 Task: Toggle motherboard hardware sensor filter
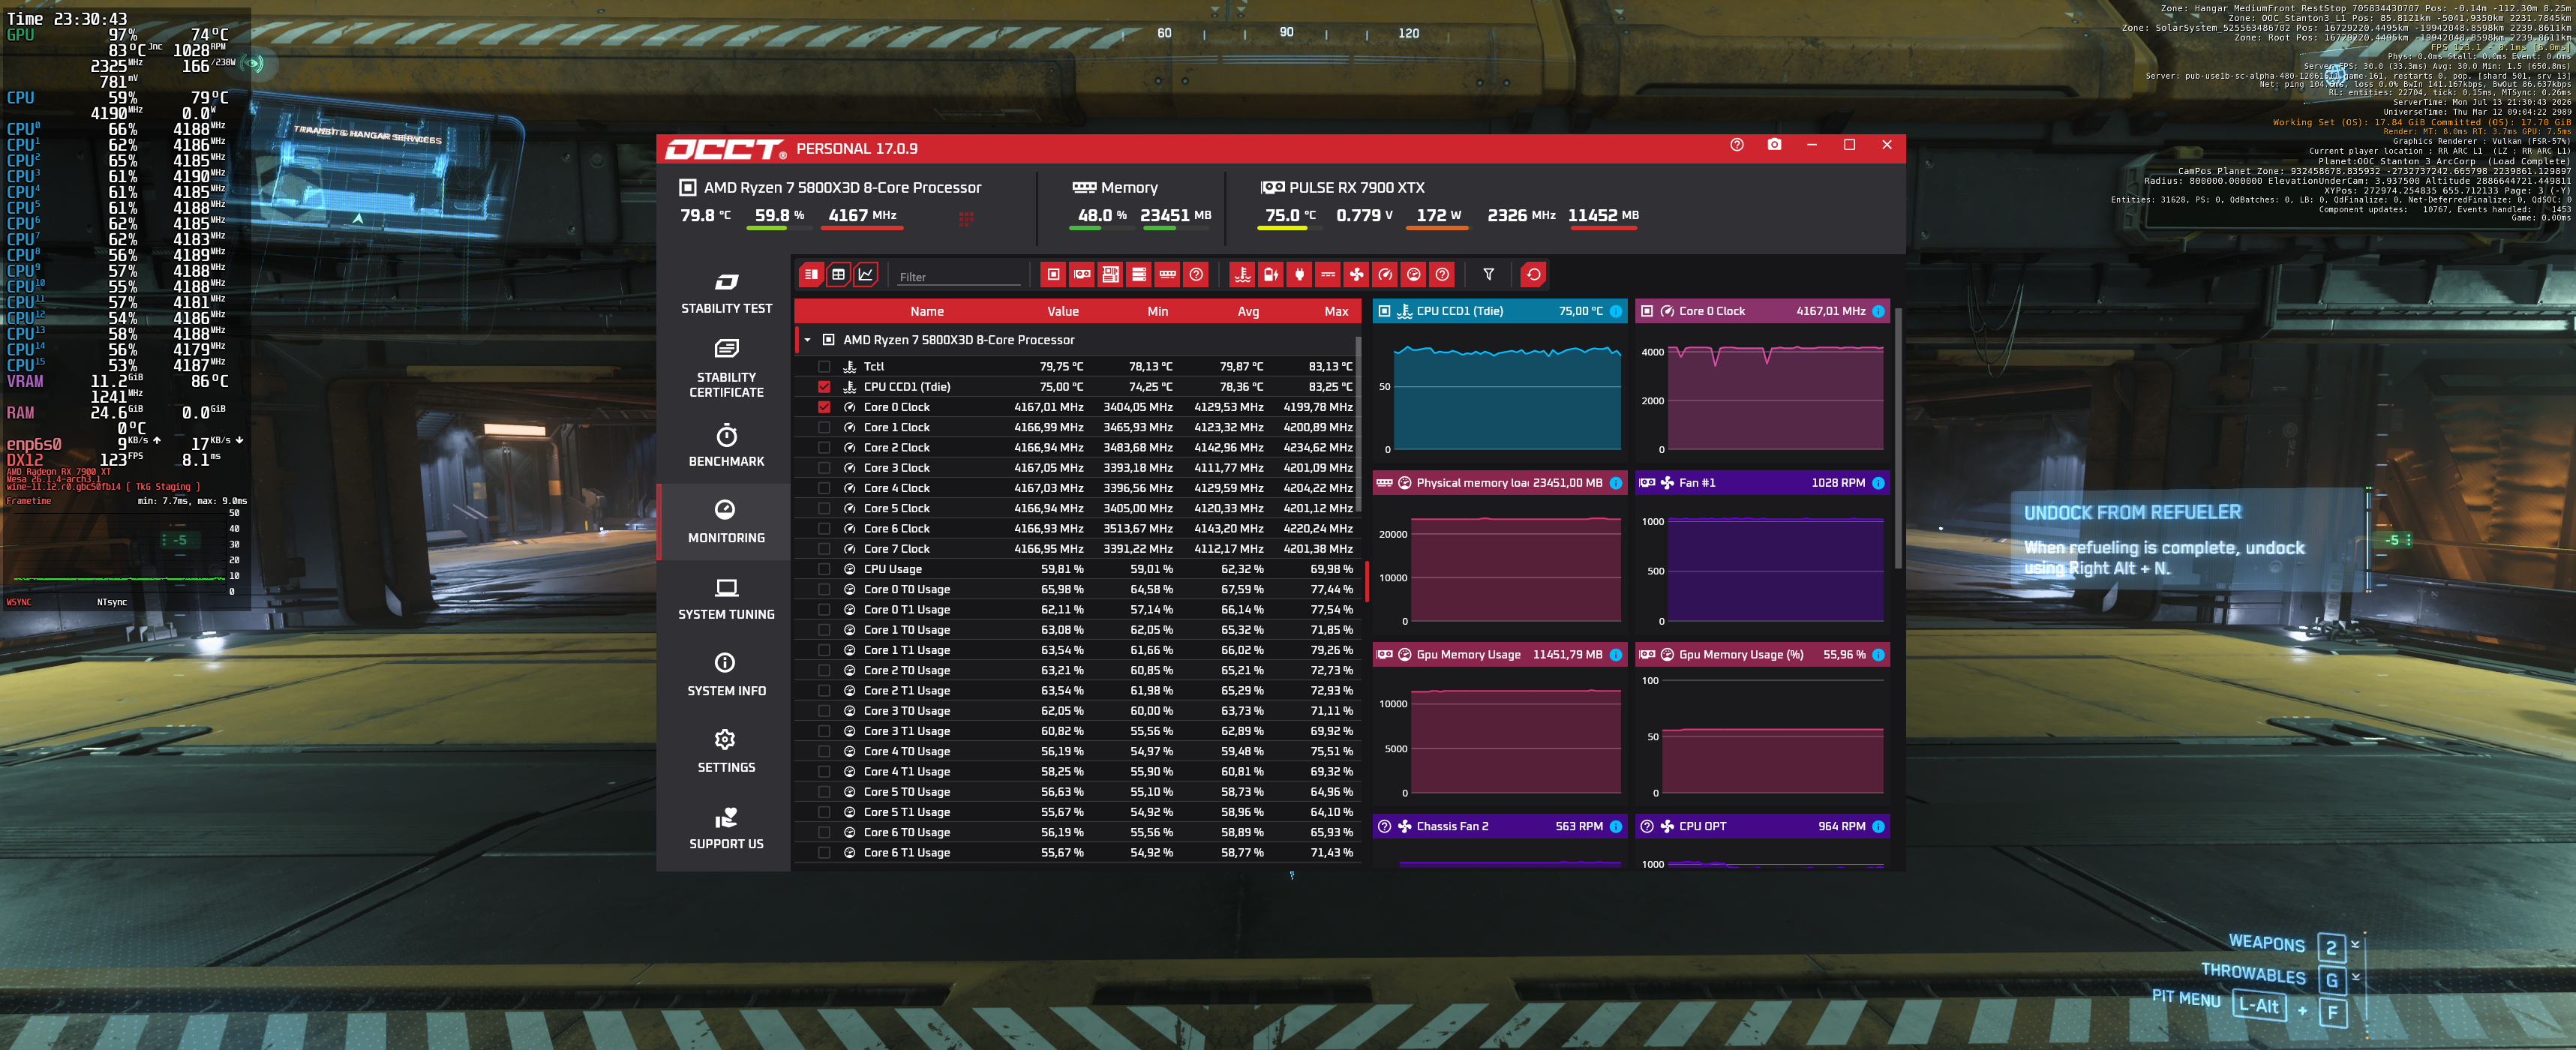coord(1110,274)
